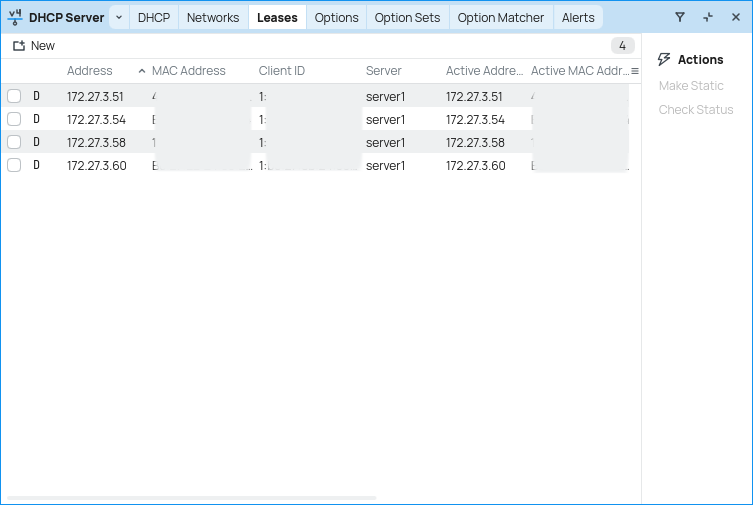Click the item count badge 4
Viewport: 753px width, 505px height.
pos(622,46)
